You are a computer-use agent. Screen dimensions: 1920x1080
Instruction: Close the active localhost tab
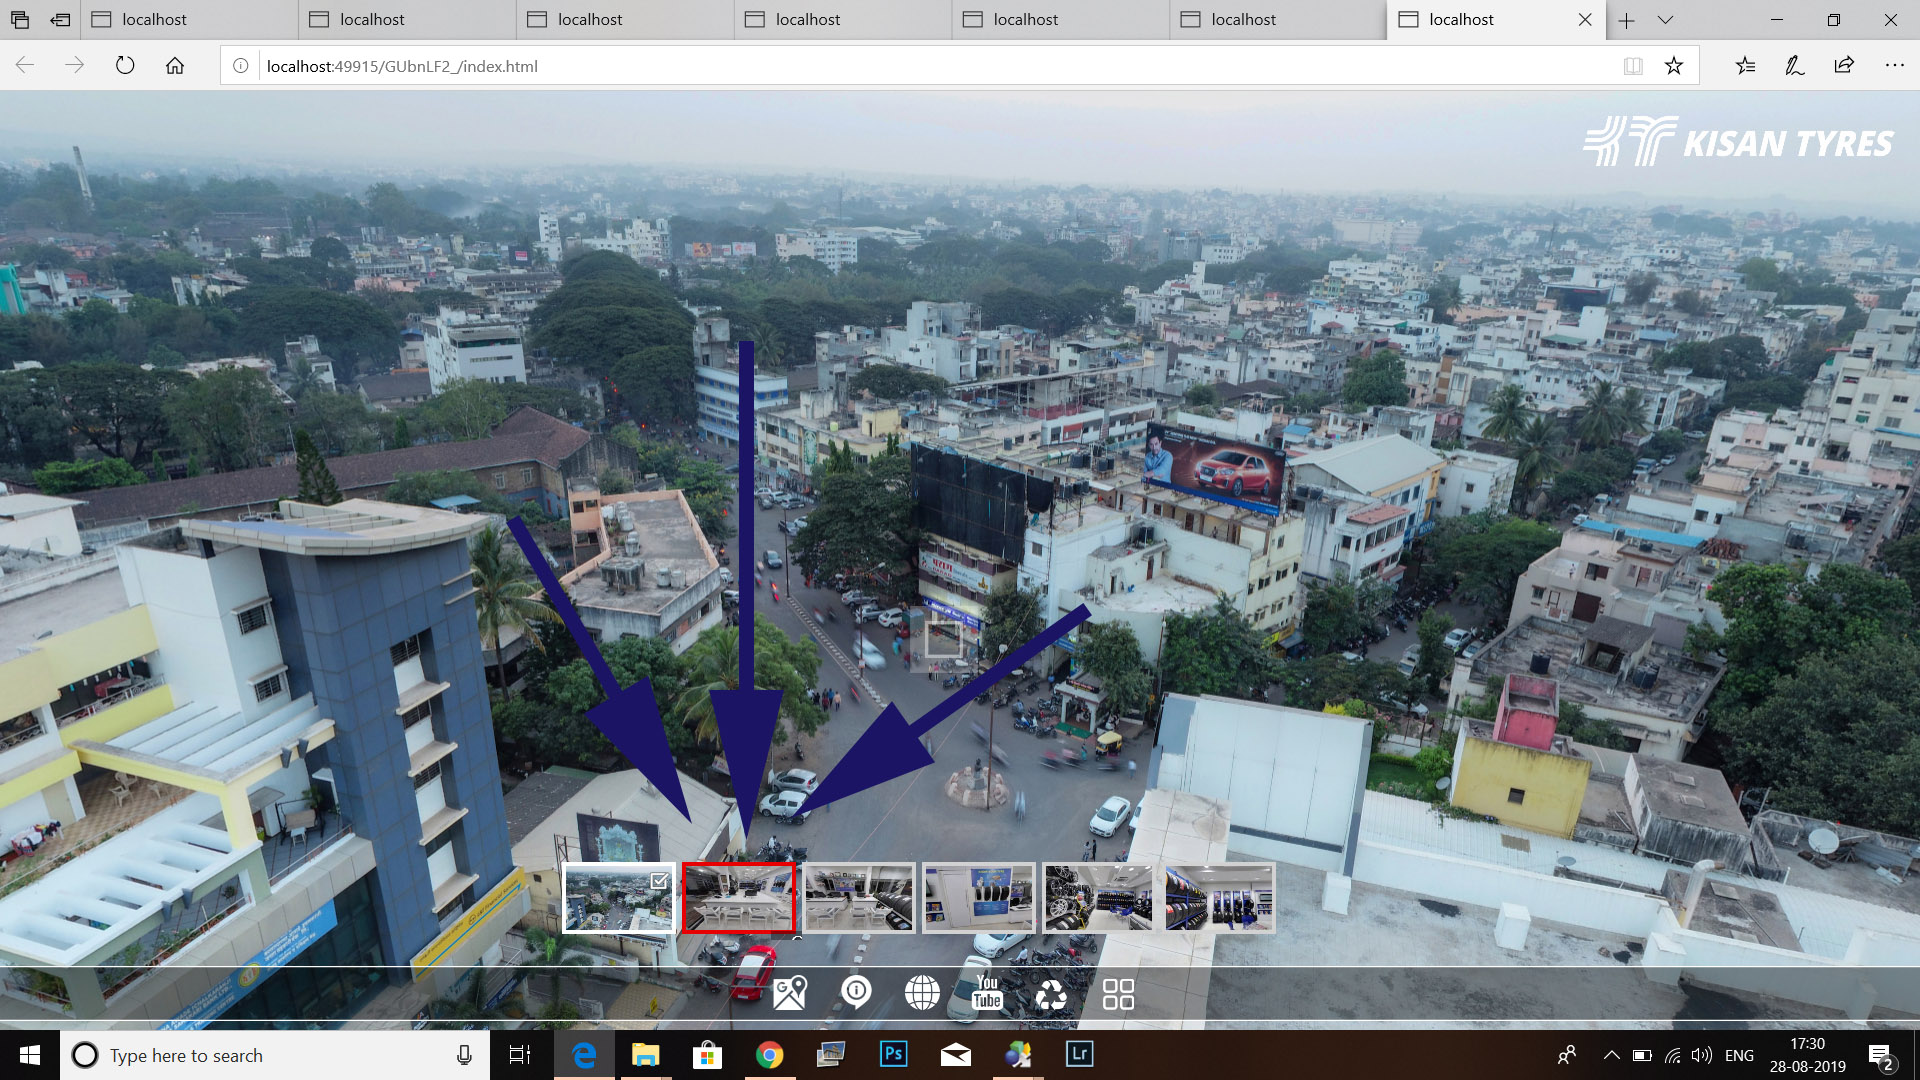[x=1585, y=20]
